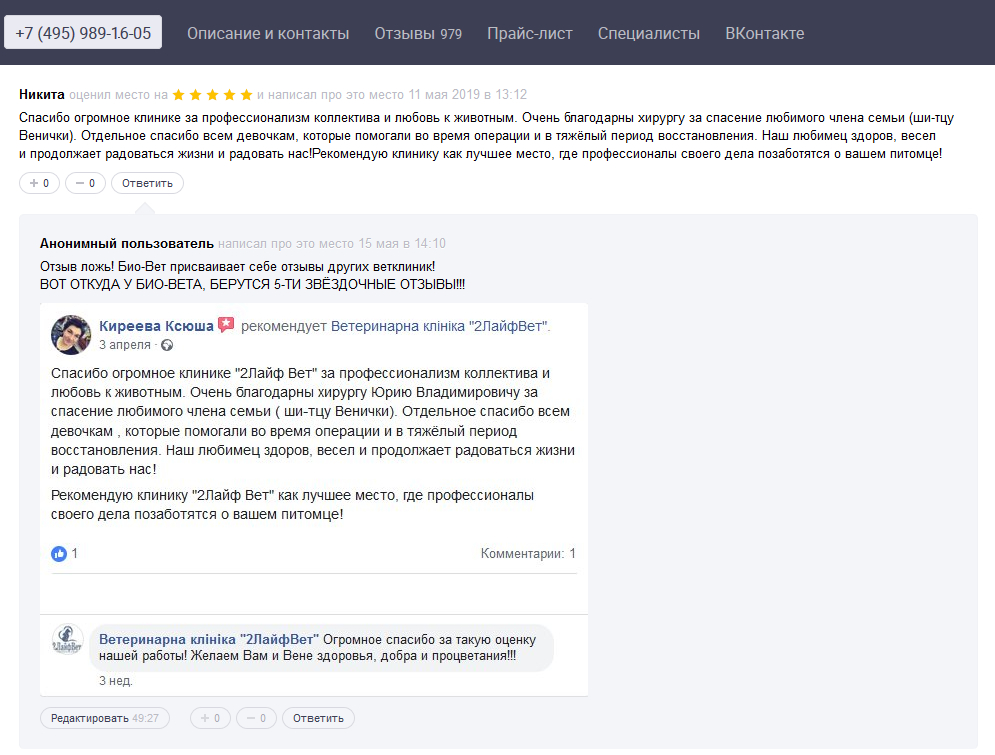Click the recommendation badge next to Киреева Ксюша

(226, 325)
